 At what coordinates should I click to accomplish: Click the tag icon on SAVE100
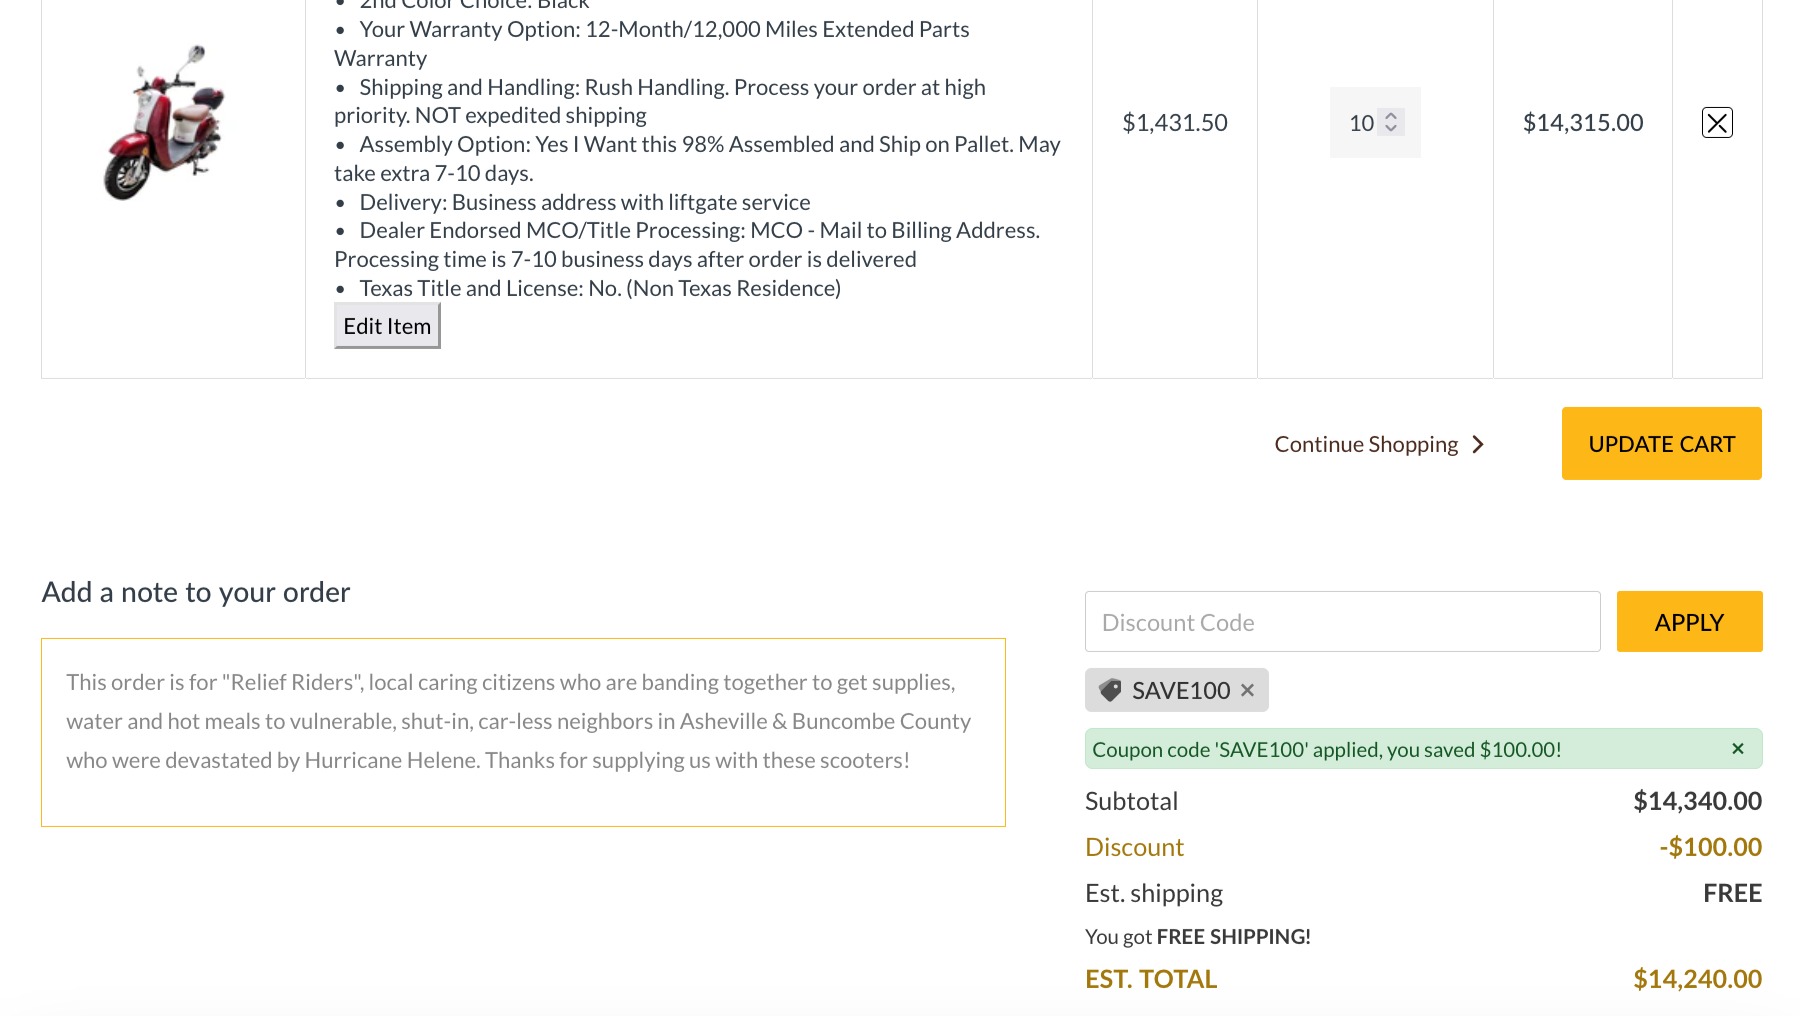coord(1110,690)
